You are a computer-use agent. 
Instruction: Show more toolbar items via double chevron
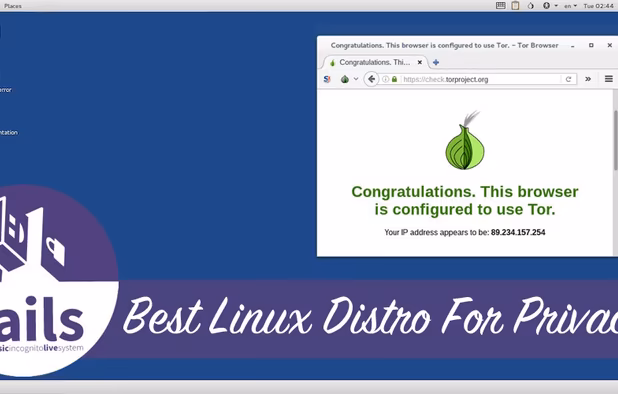pos(588,79)
